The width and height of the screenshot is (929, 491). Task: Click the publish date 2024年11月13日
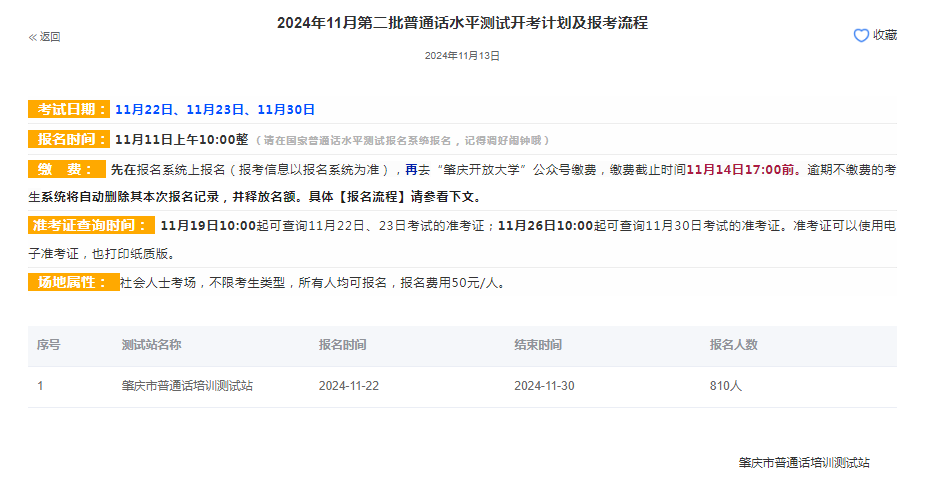[462, 56]
